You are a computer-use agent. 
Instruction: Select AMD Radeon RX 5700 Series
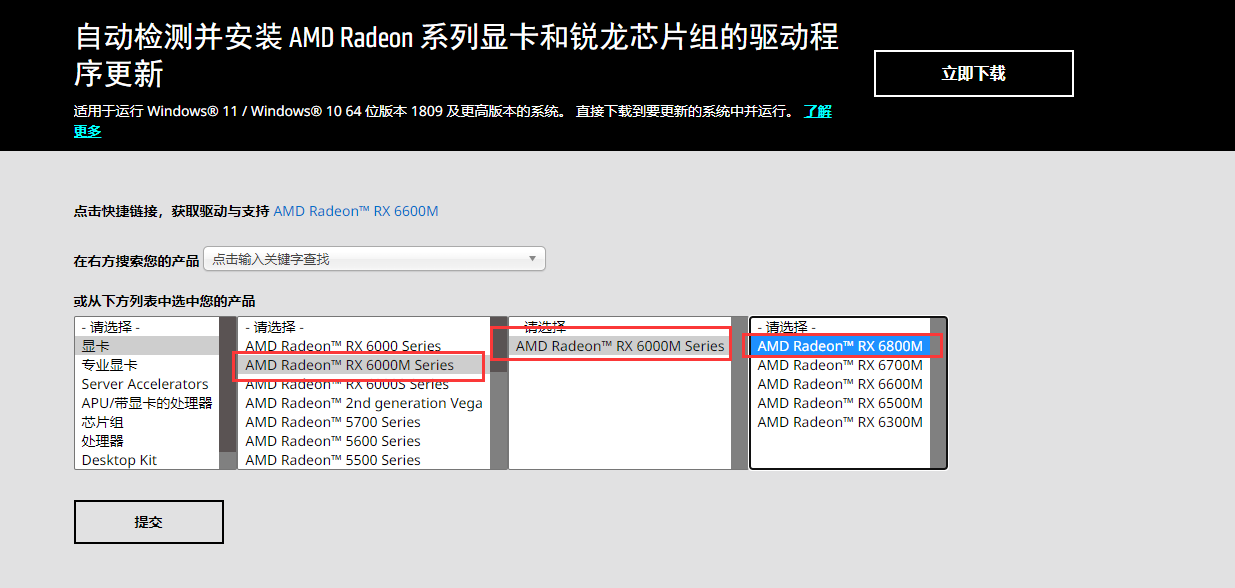[x=364, y=422]
